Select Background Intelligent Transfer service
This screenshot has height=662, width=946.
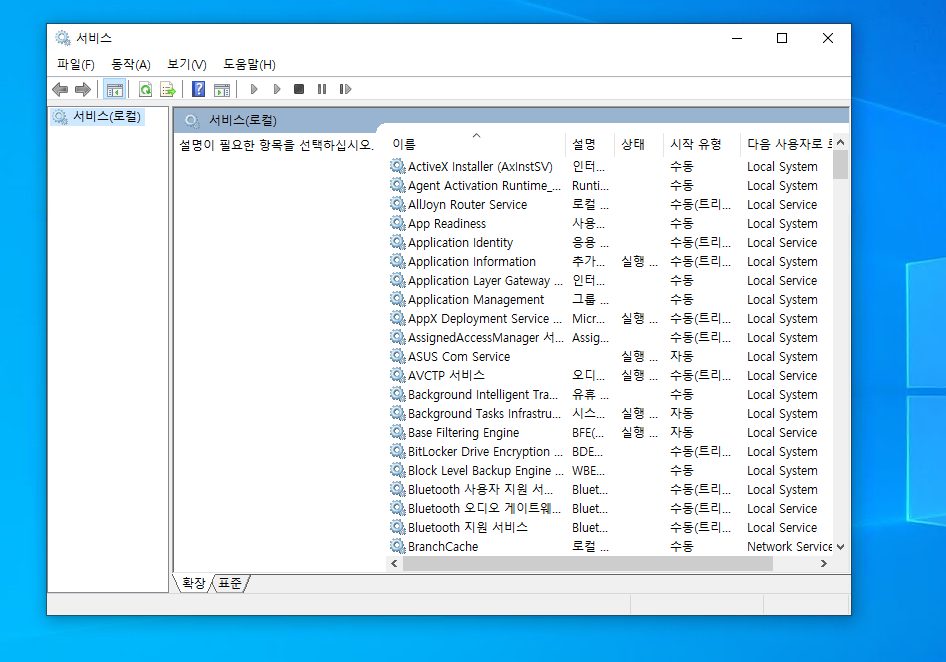(609, 394)
